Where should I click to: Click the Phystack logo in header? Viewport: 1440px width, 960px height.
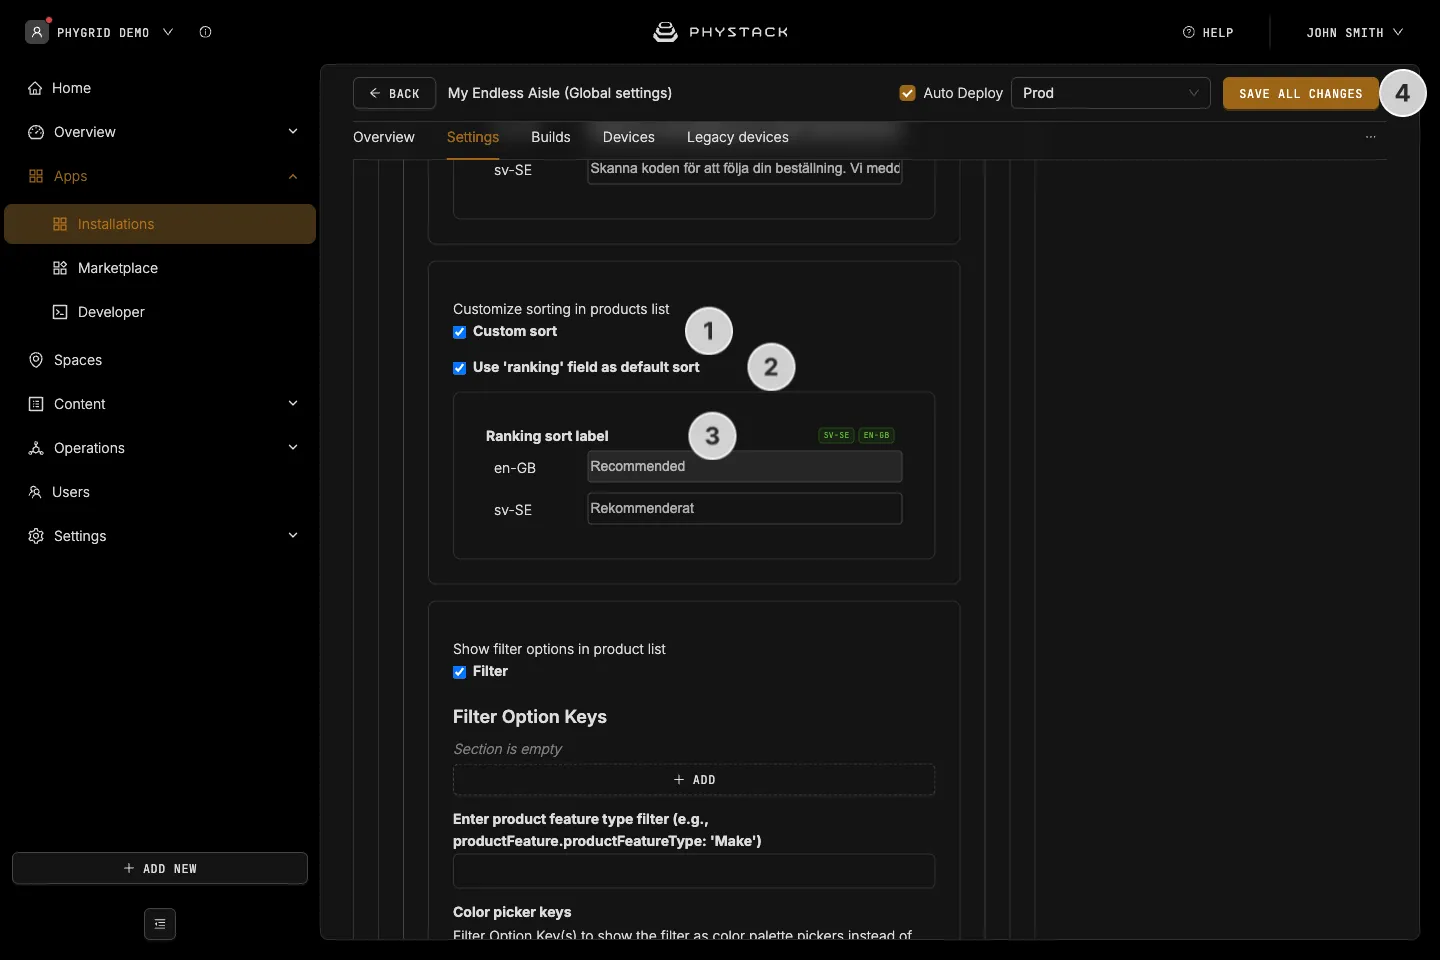pyautogui.click(x=720, y=32)
